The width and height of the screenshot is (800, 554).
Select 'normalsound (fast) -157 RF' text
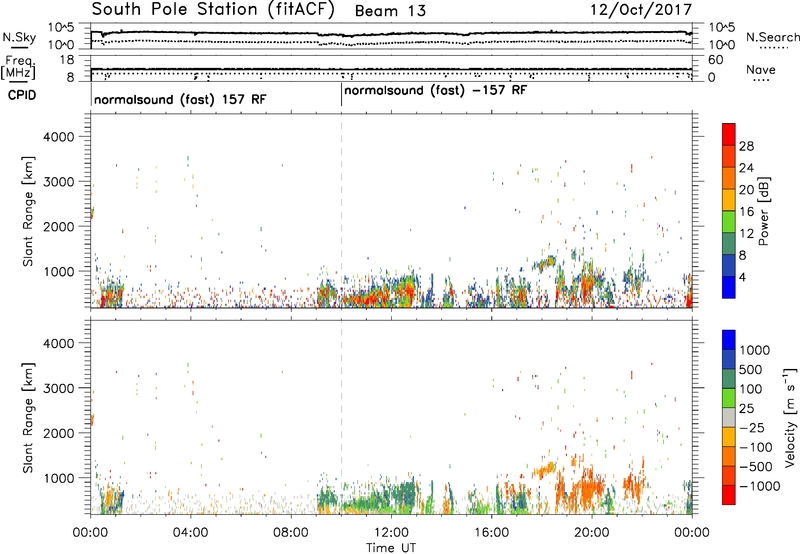coord(435,91)
